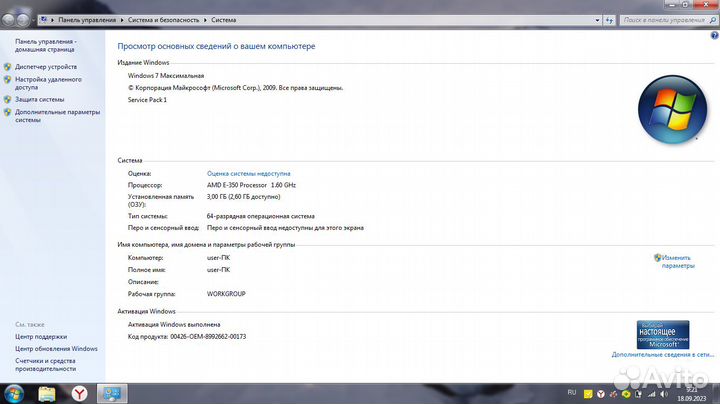This screenshot has width=720, height=404.
Task: Open Дополнительные параметры системы
Action: tap(57, 116)
